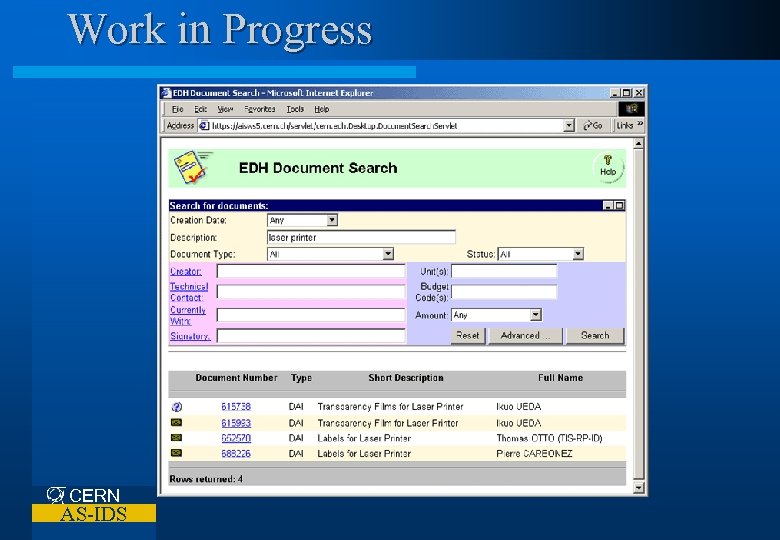This screenshot has height=540, width=780.
Task: Click the description Transparency Films for Laser Printer
Action: (390, 407)
